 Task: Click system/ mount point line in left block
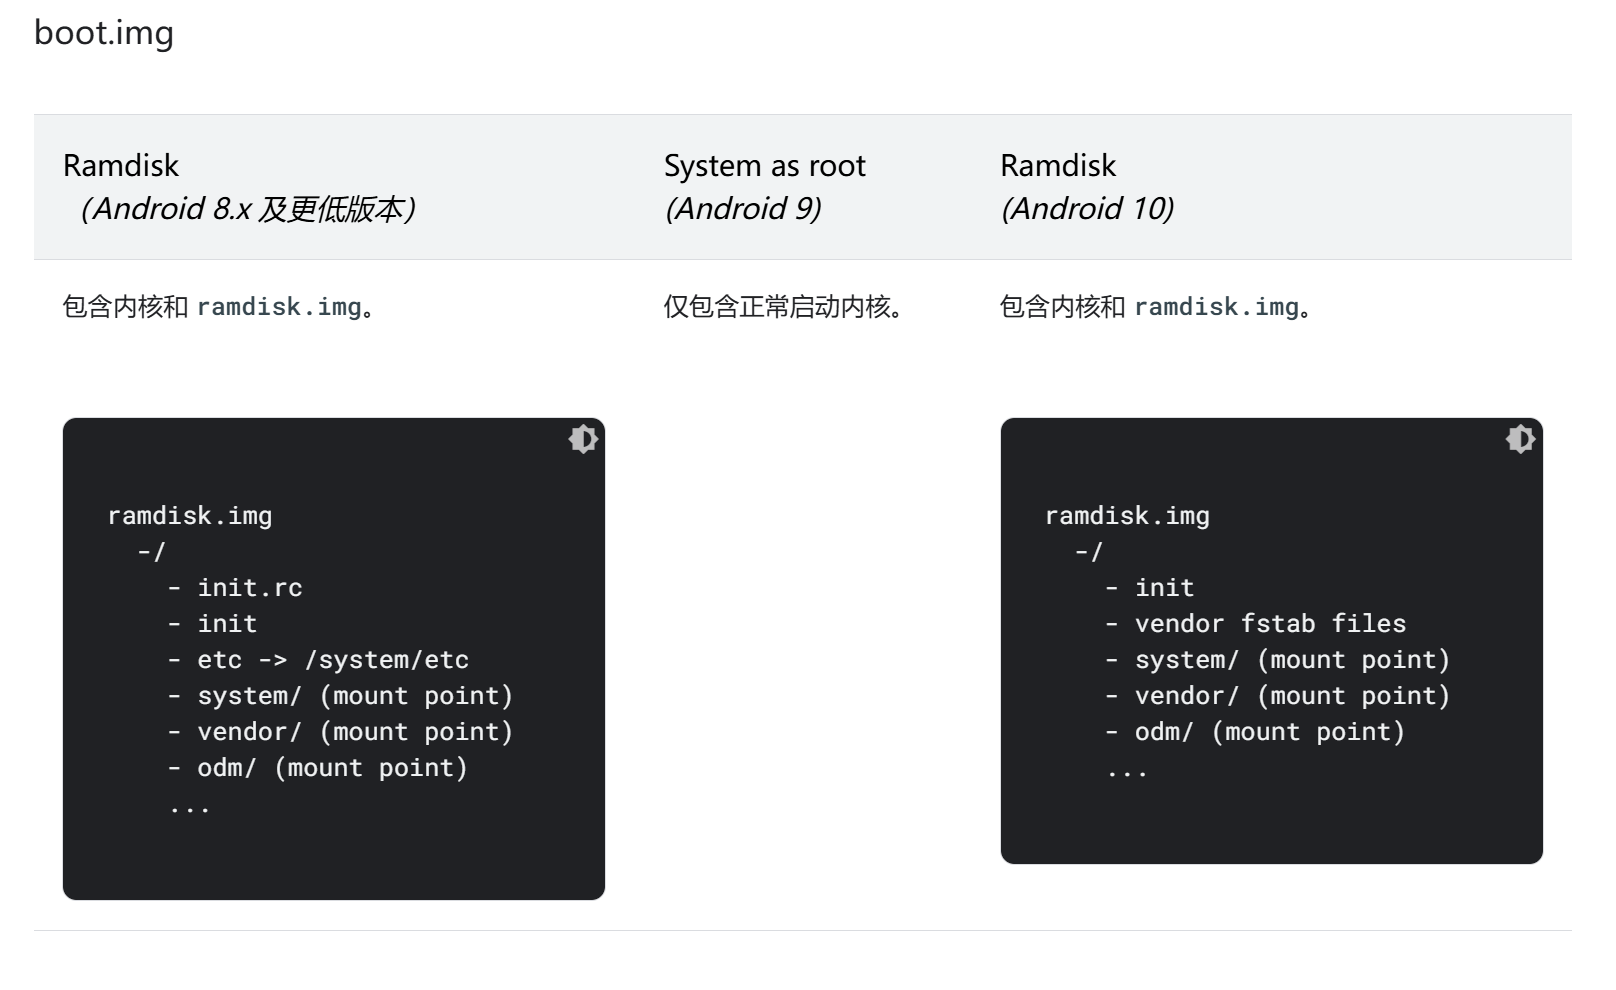click(340, 696)
